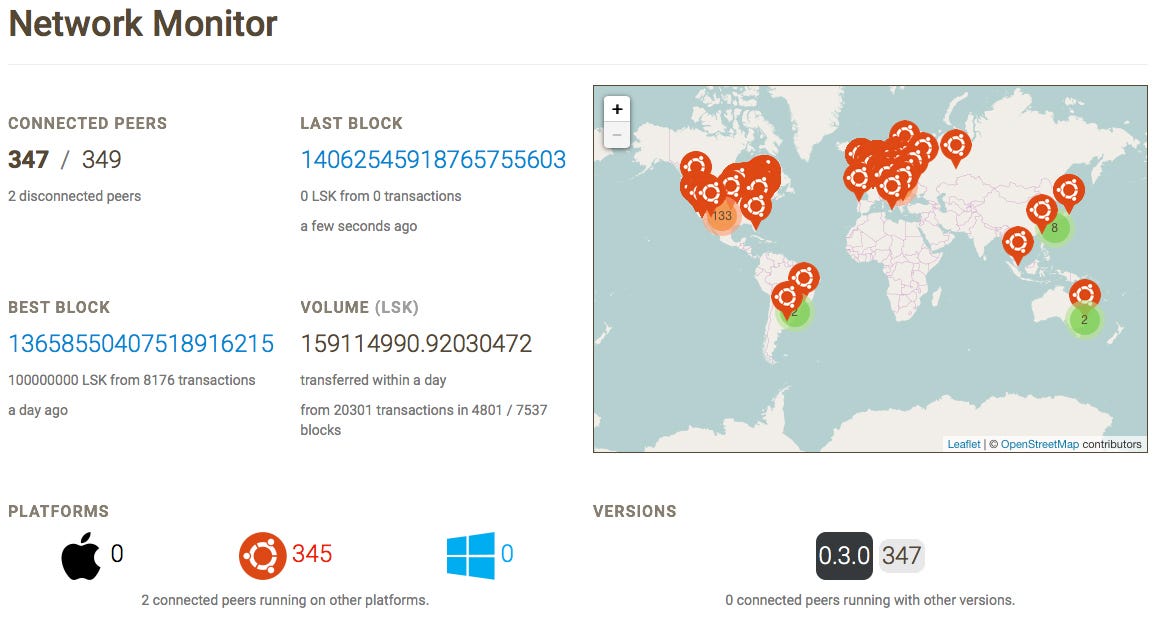The width and height of the screenshot is (1161, 638).
Task: Zoom in on the peer map
Action: [x=617, y=109]
